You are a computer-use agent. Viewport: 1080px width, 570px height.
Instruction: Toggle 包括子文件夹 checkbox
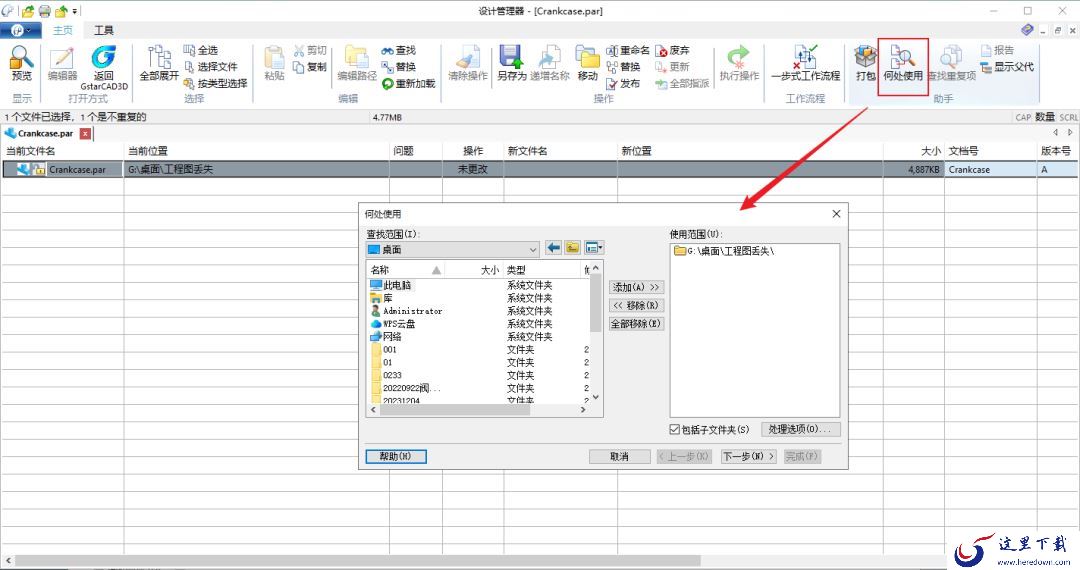coord(675,430)
